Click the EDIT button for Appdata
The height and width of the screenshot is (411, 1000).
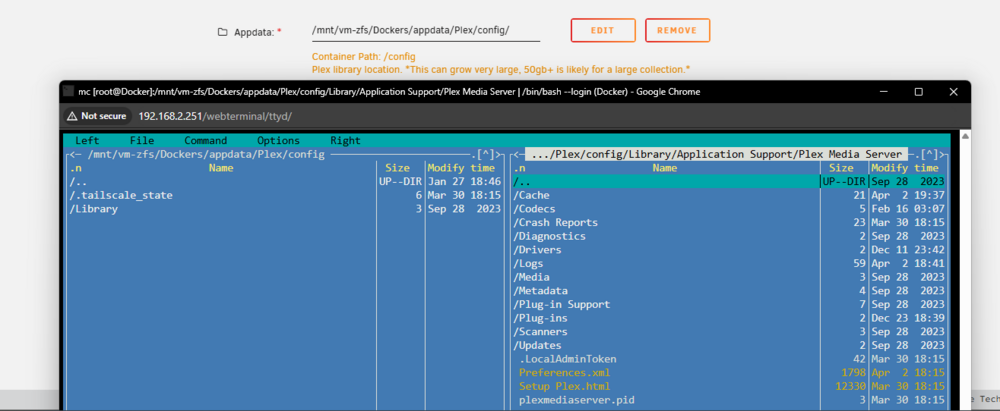pos(603,30)
